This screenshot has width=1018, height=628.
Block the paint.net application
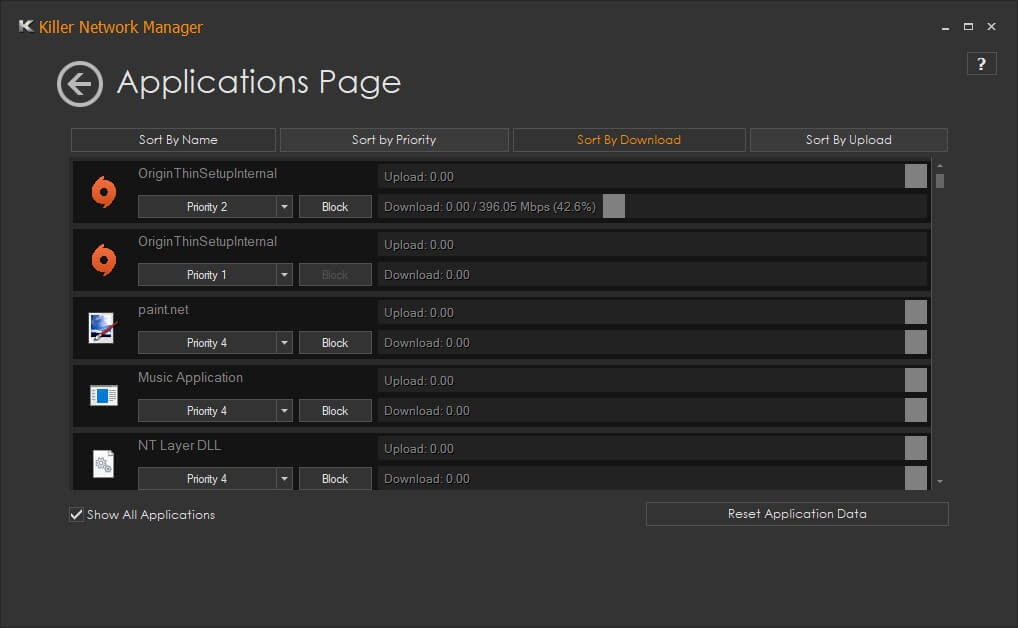335,343
